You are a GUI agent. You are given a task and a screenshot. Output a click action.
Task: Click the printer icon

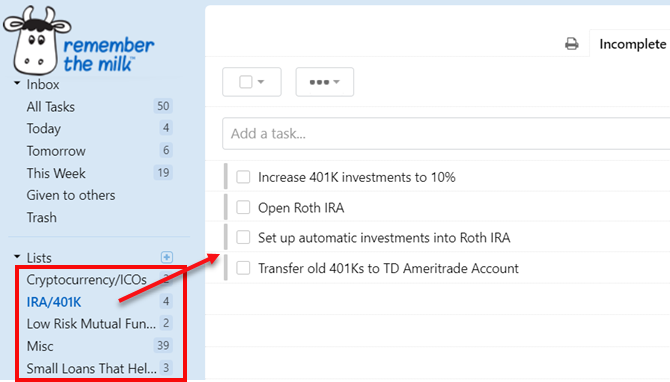pos(571,44)
